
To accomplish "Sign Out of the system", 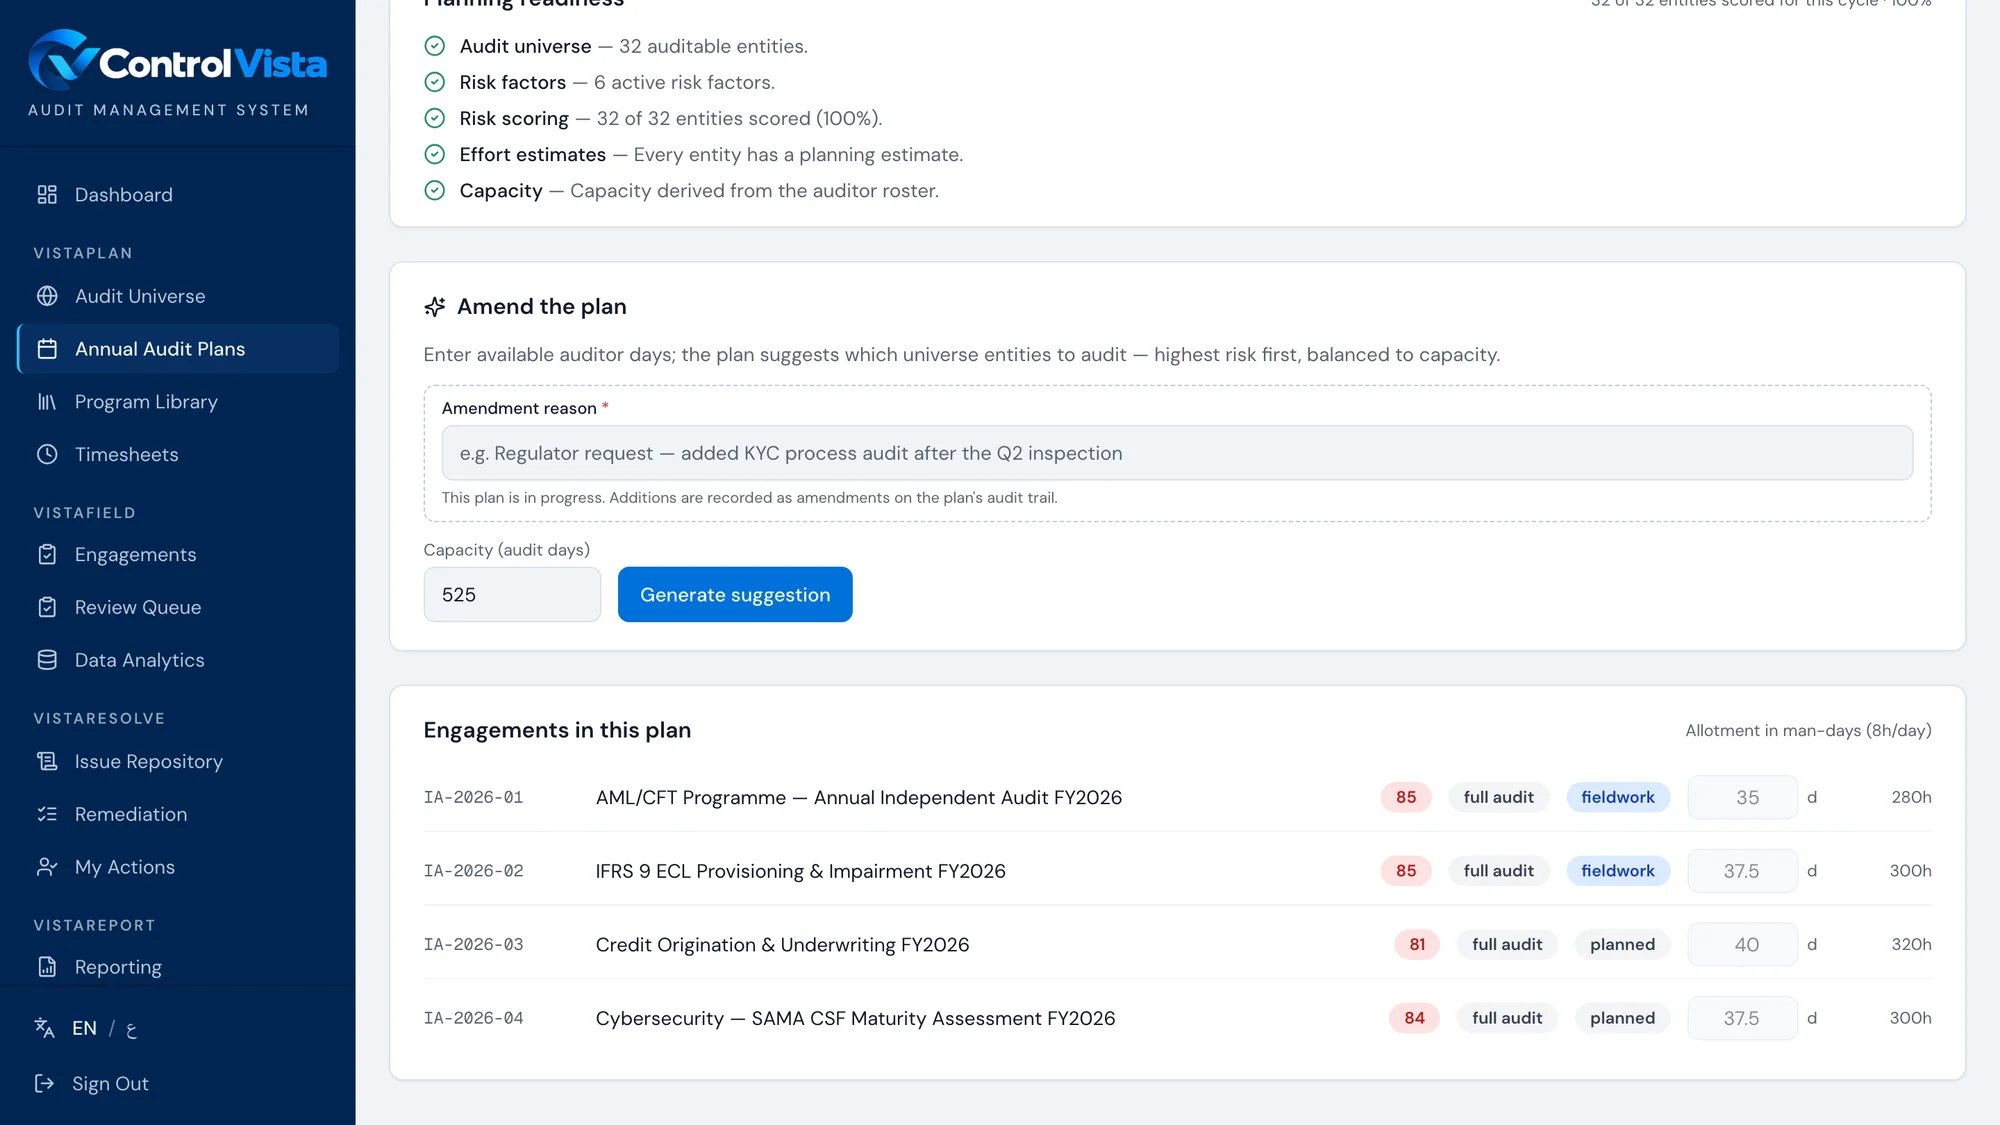I will [x=110, y=1084].
